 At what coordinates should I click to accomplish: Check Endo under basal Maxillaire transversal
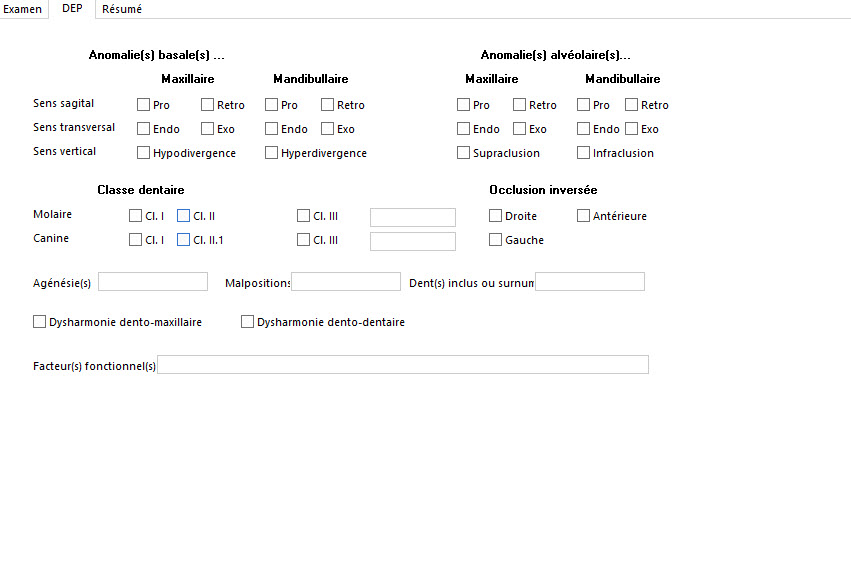(x=142, y=127)
